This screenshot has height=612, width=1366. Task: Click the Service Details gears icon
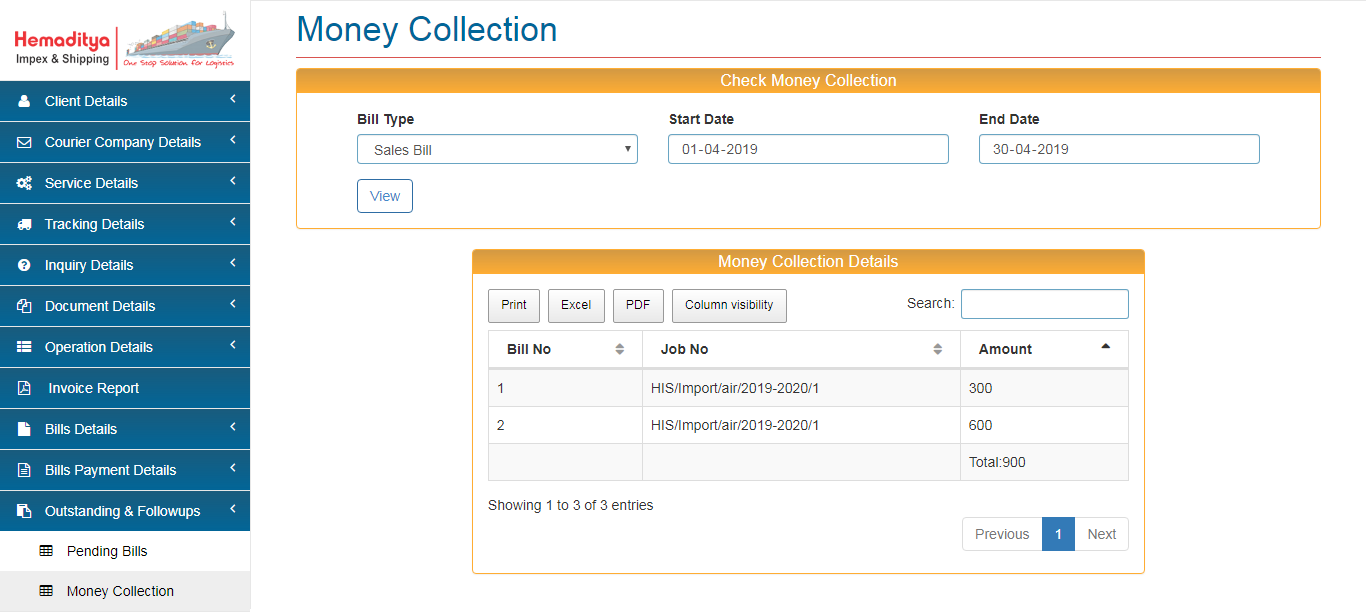pos(24,183)
